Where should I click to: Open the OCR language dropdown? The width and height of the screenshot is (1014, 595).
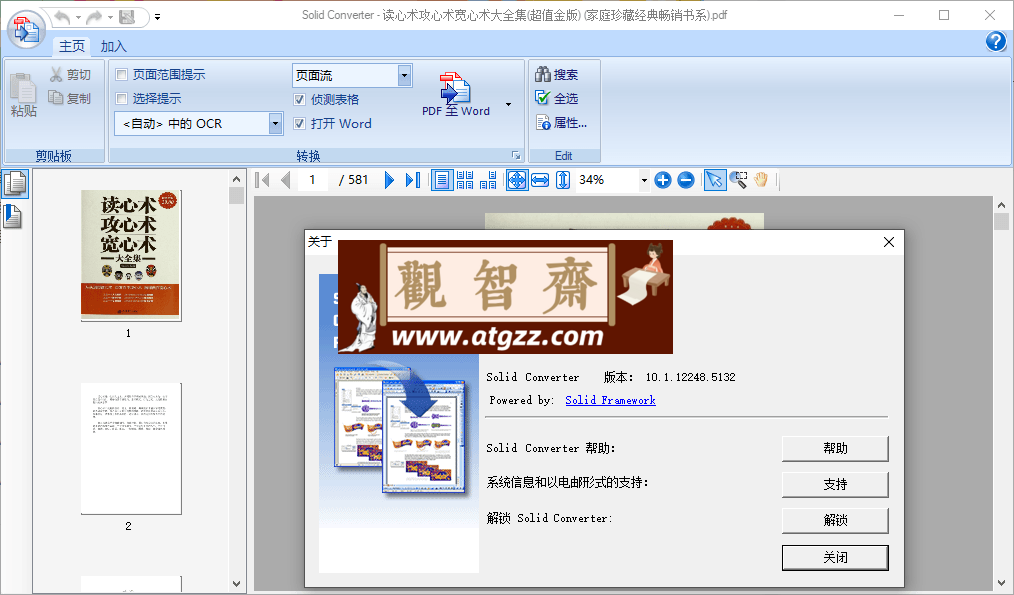click(275, 123)
